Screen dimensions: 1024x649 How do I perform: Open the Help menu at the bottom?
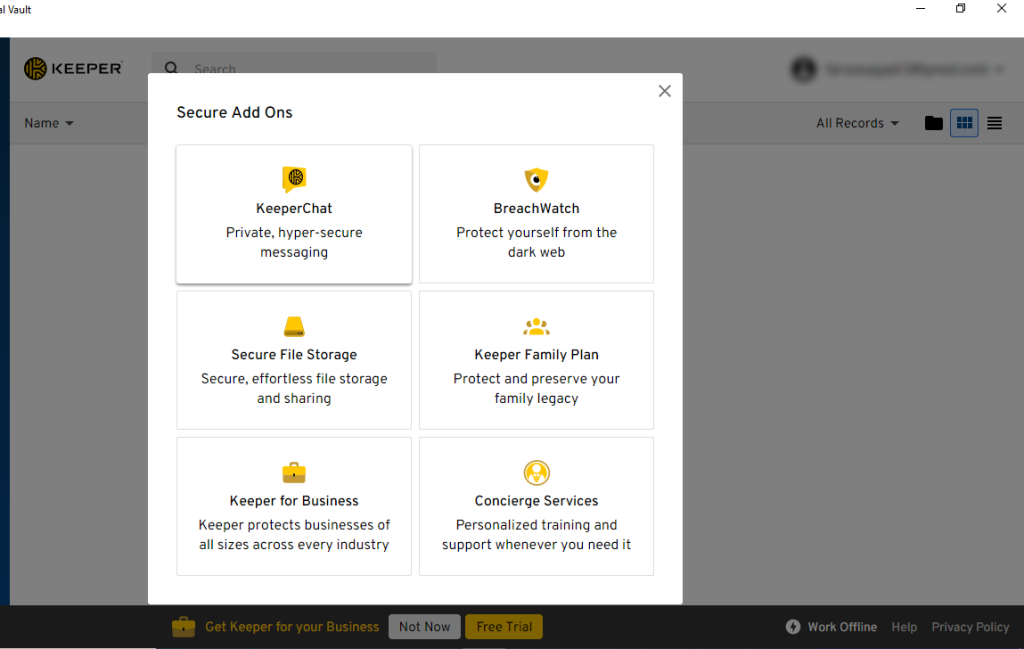click(904, 627)
